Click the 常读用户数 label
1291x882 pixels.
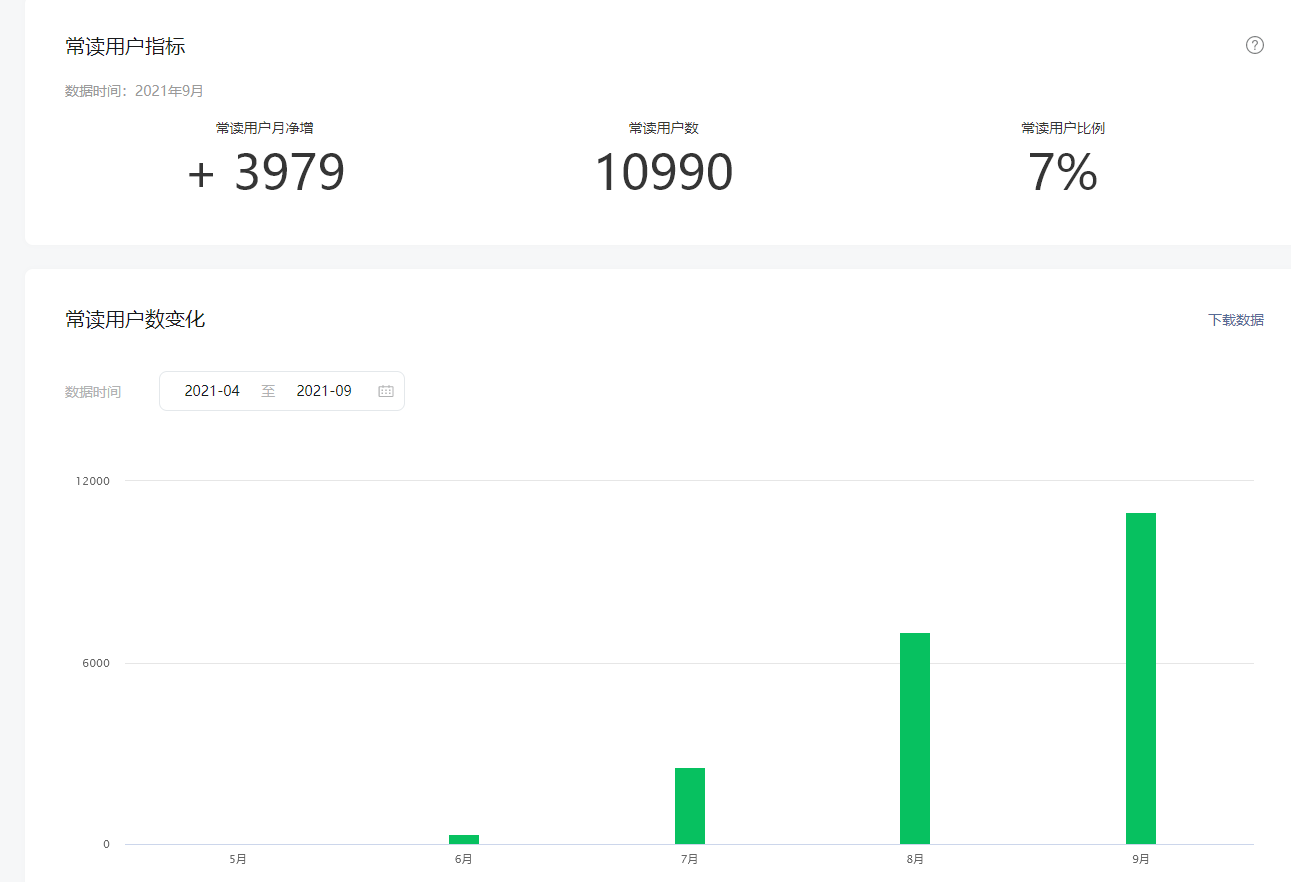pyautogui.click(x=663, y=128)
